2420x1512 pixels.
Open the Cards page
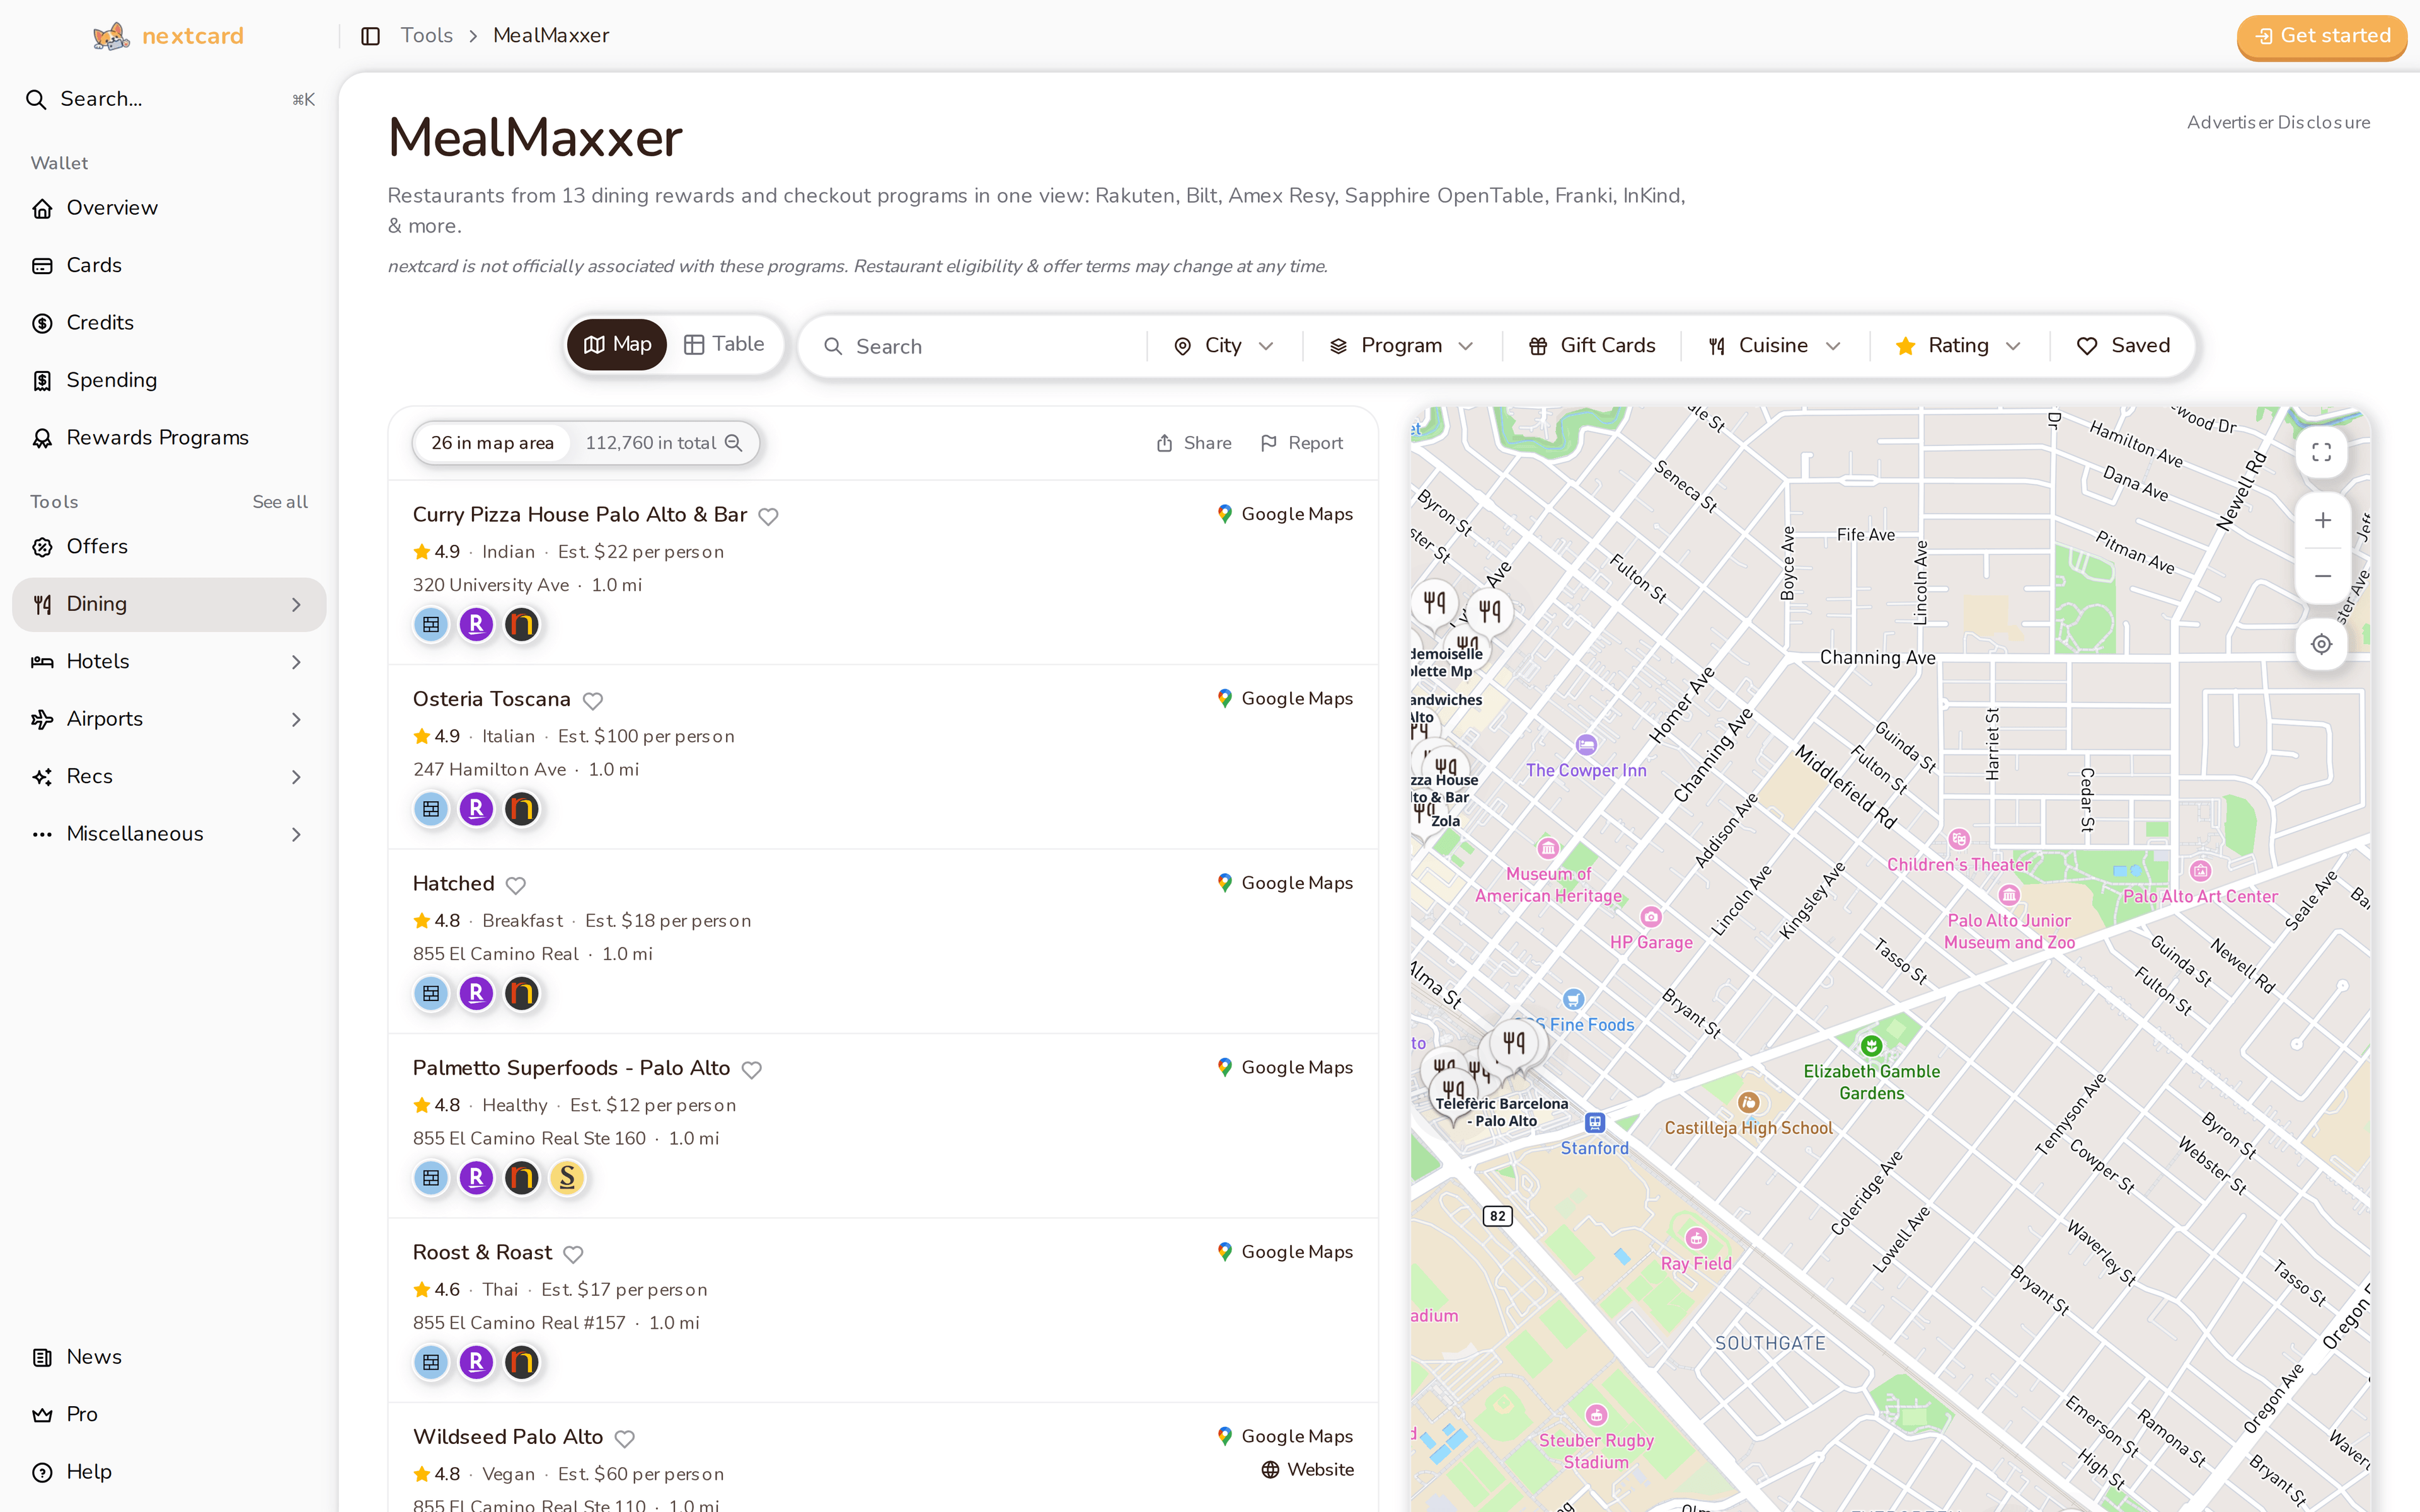(169, 266)
